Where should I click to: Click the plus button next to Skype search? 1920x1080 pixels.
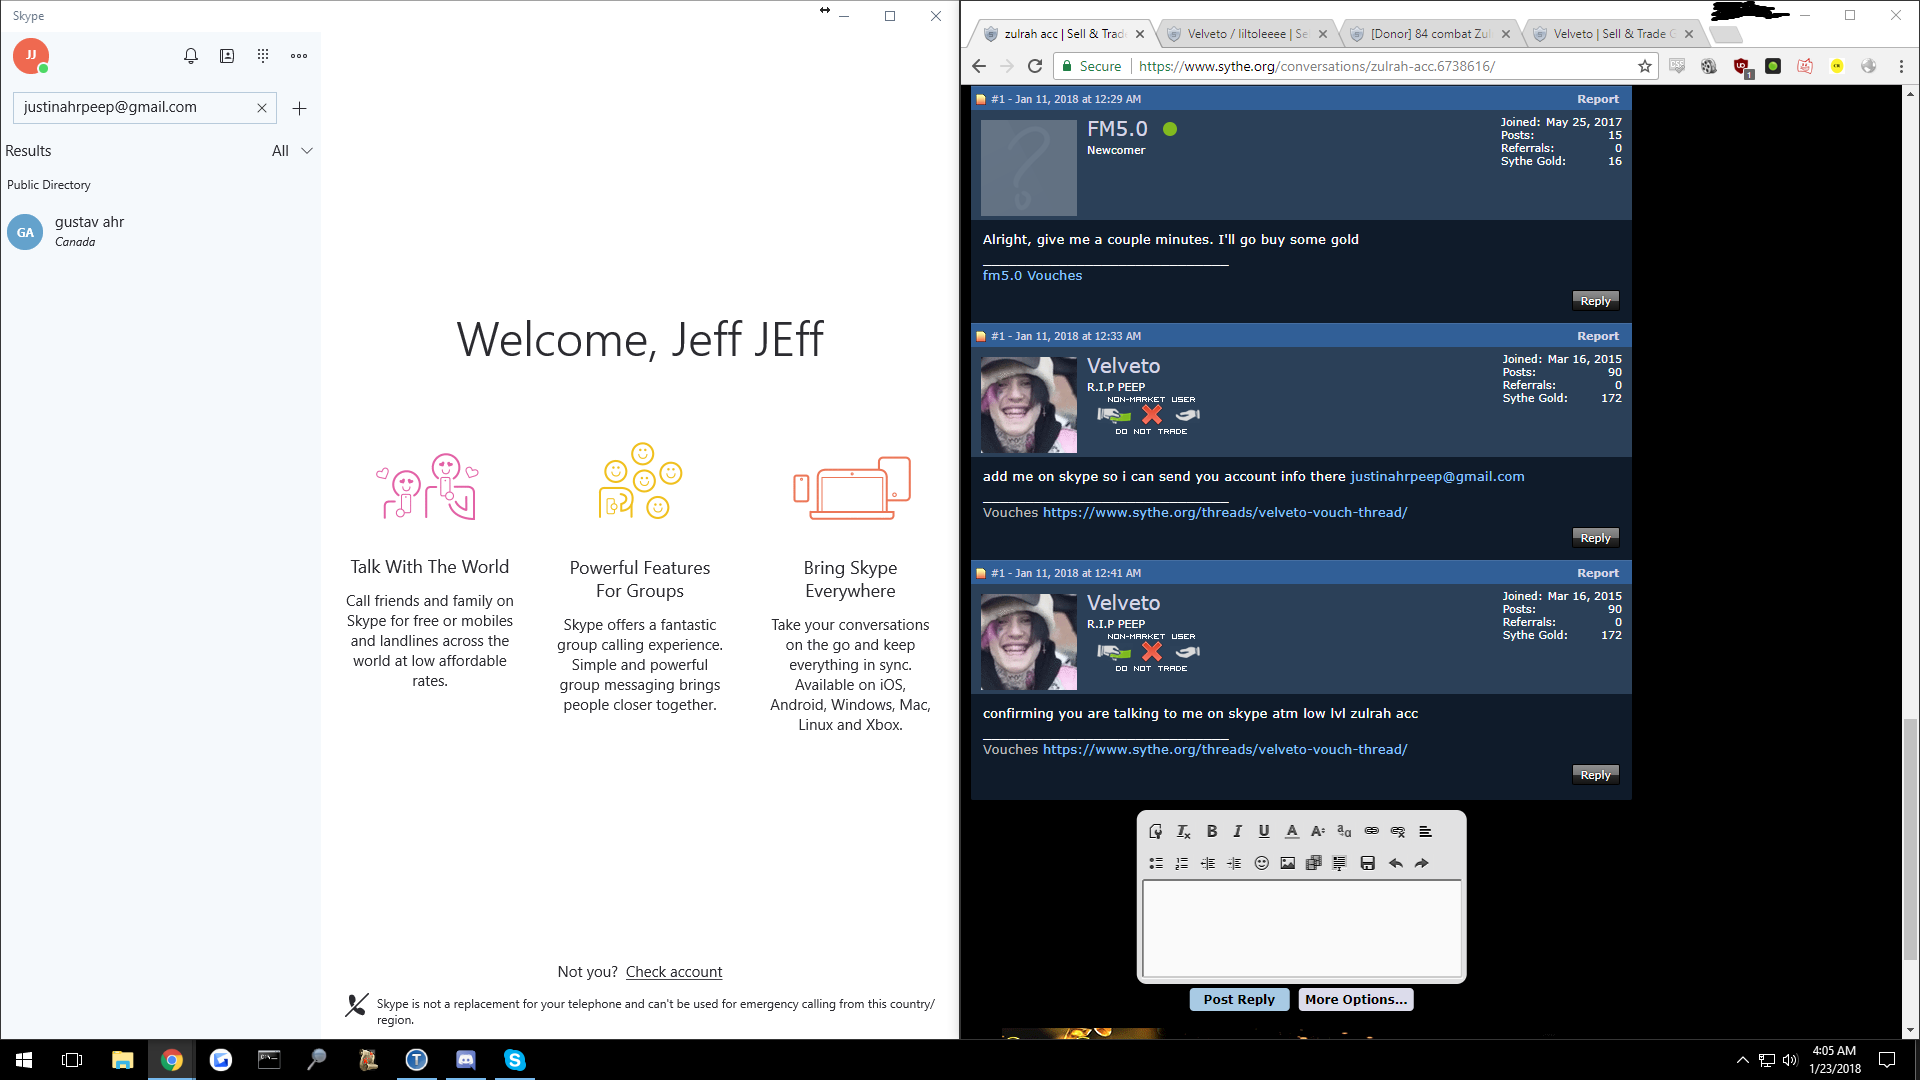click(299, 108)
